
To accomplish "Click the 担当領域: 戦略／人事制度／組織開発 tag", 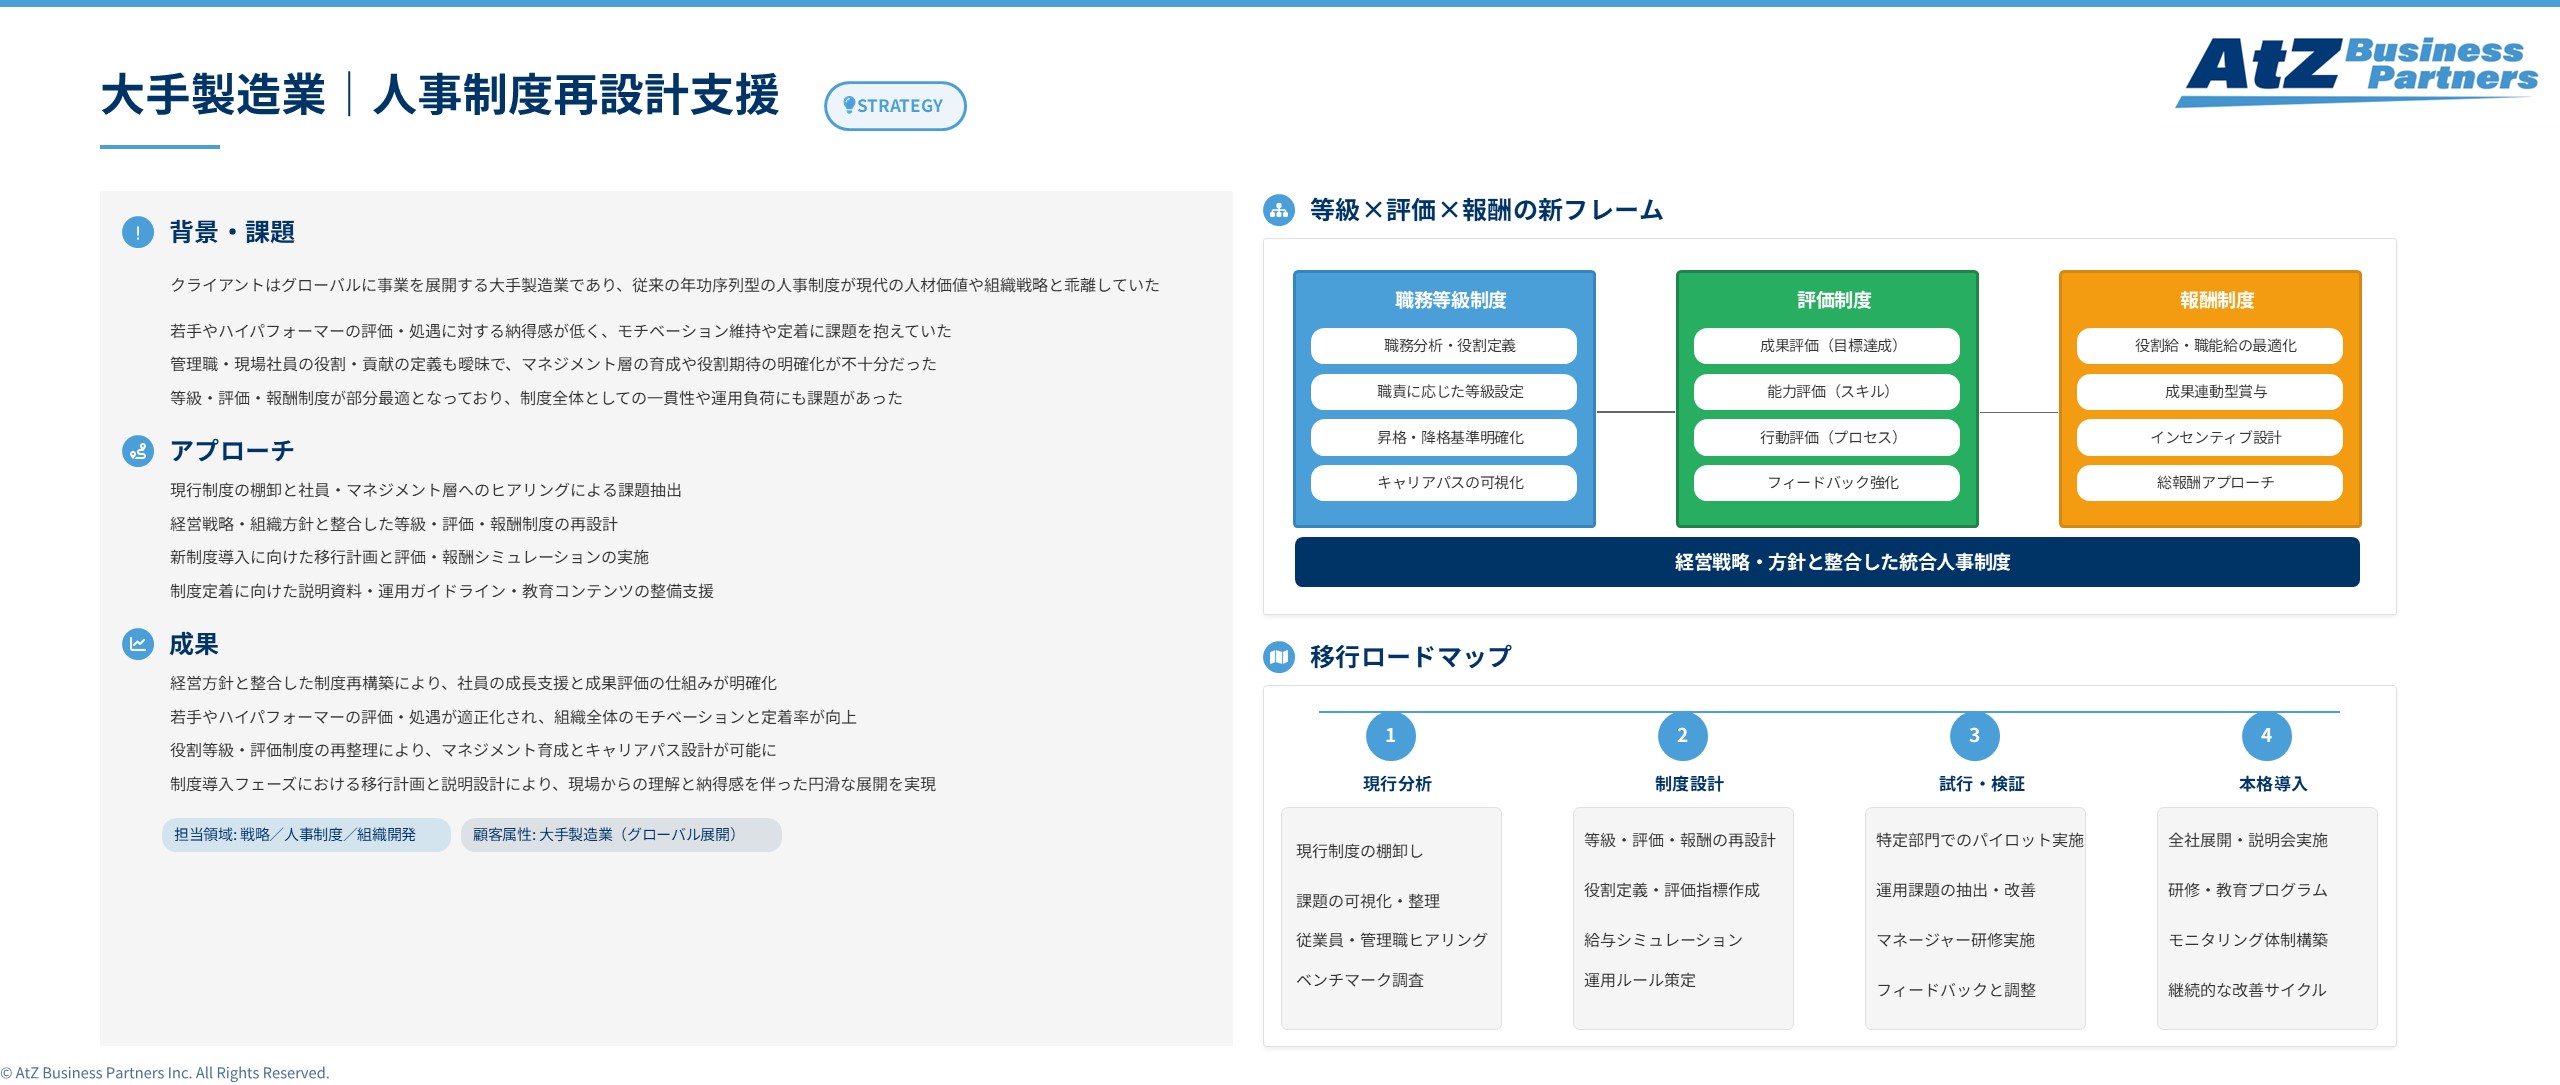I will click(305, 835).
